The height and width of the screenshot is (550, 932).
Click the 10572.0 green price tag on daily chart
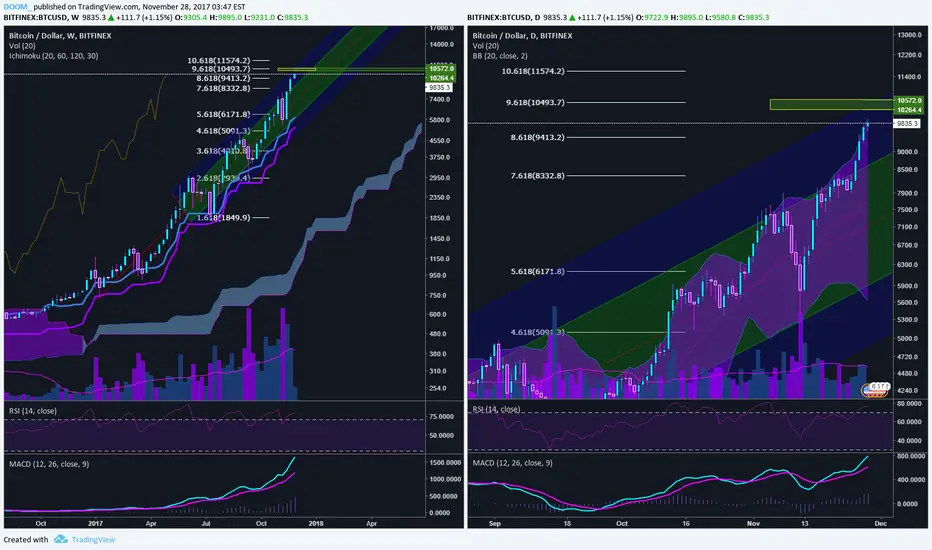pyautogui.click(x=909, y=100)
